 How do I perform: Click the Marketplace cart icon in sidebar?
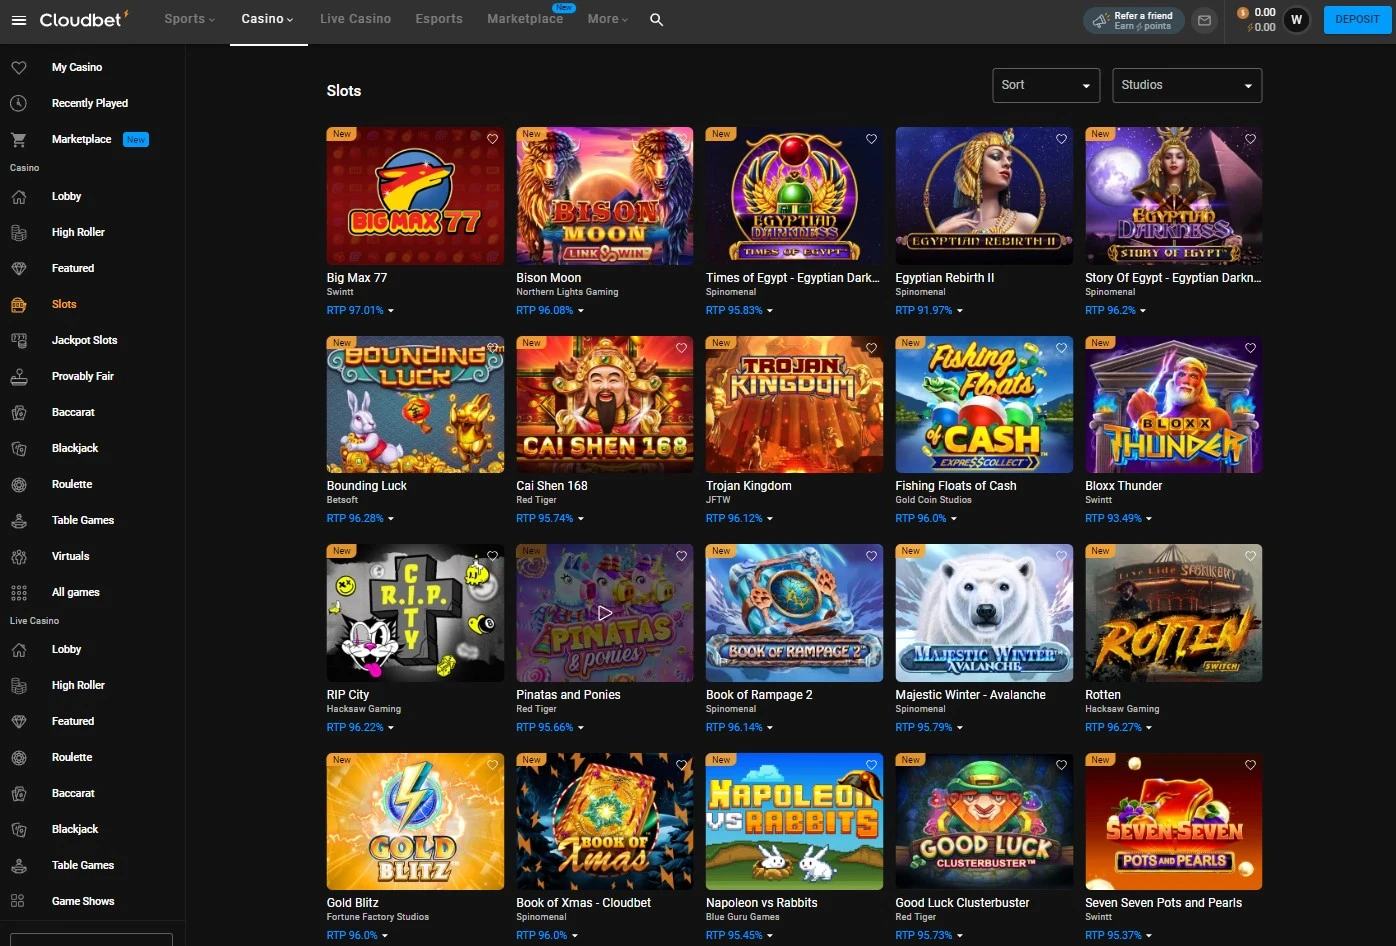click(x=18, y=139)
